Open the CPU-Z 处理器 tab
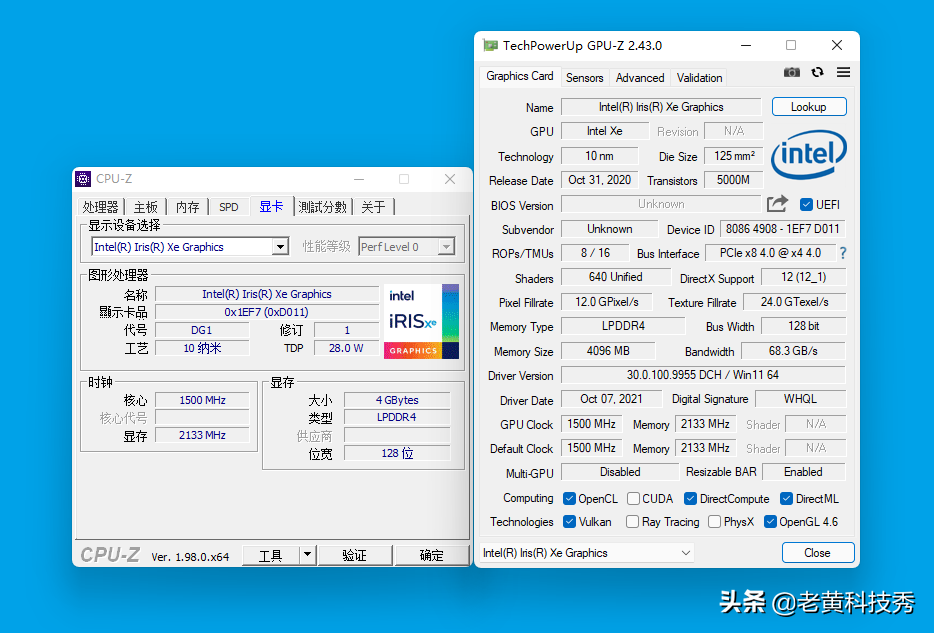 (101, 207)
